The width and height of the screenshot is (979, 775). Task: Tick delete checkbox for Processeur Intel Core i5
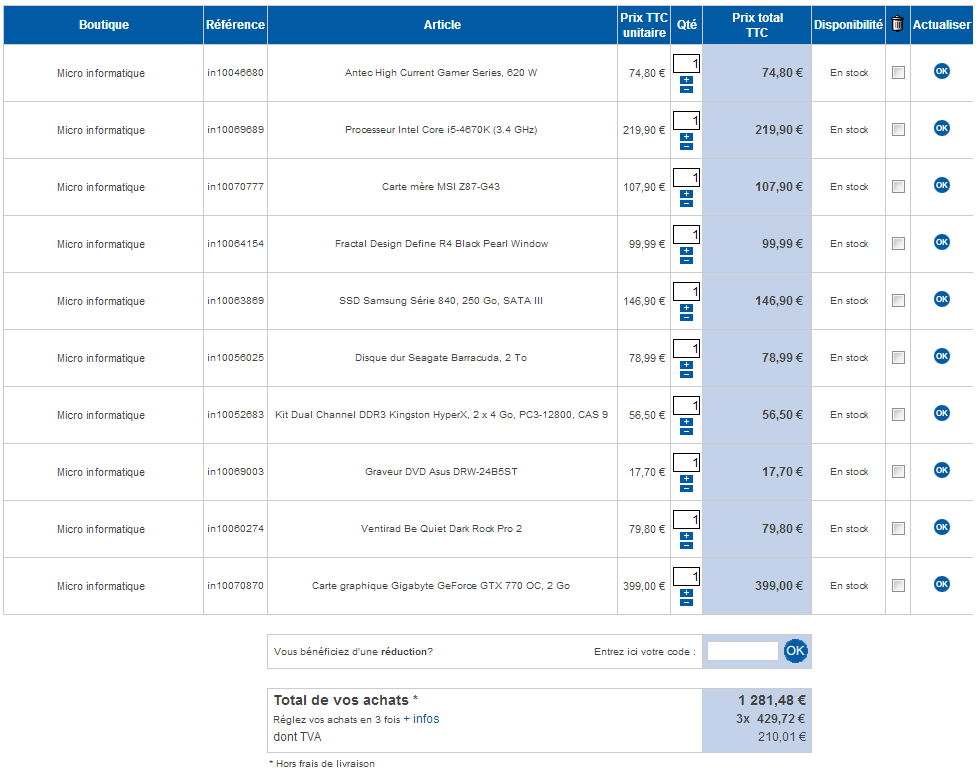[x=898, y=129]
